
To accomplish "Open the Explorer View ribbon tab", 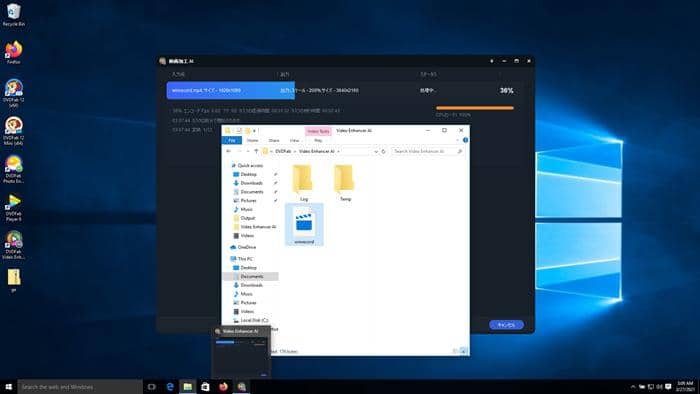I will (294, 141).
